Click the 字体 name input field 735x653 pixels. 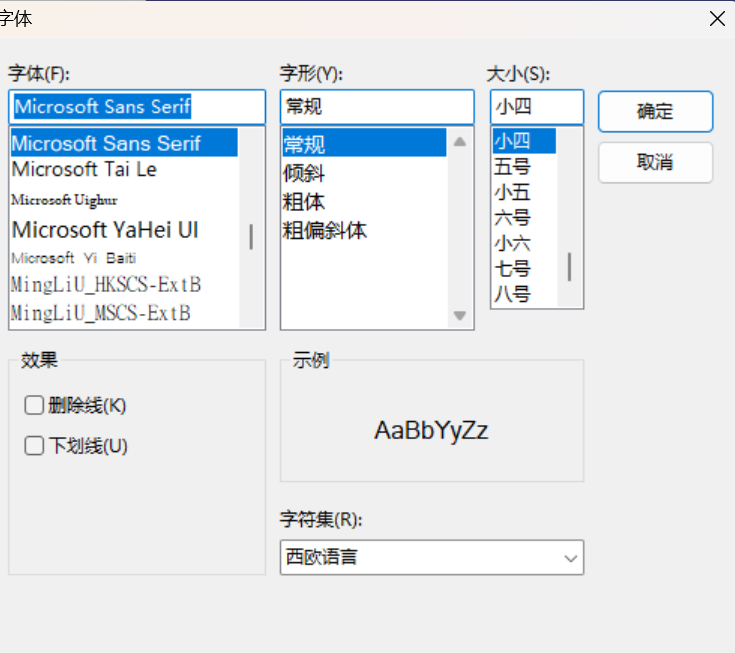pyautogui.click(x=137, y=107)
